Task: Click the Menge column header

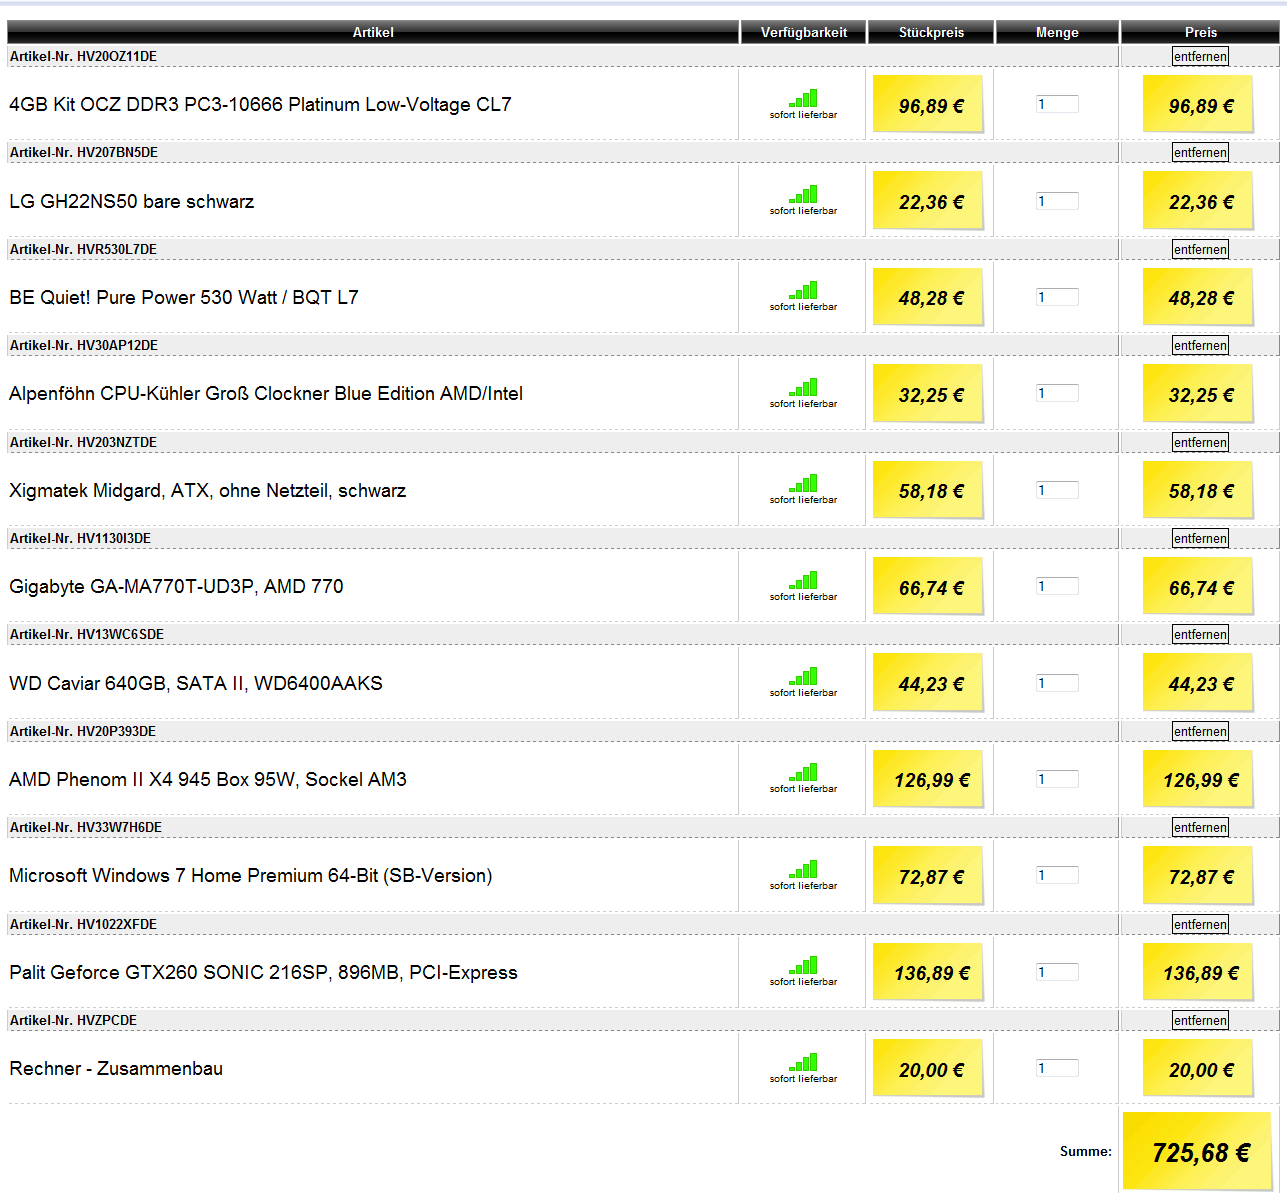Action: (1057, 32)
